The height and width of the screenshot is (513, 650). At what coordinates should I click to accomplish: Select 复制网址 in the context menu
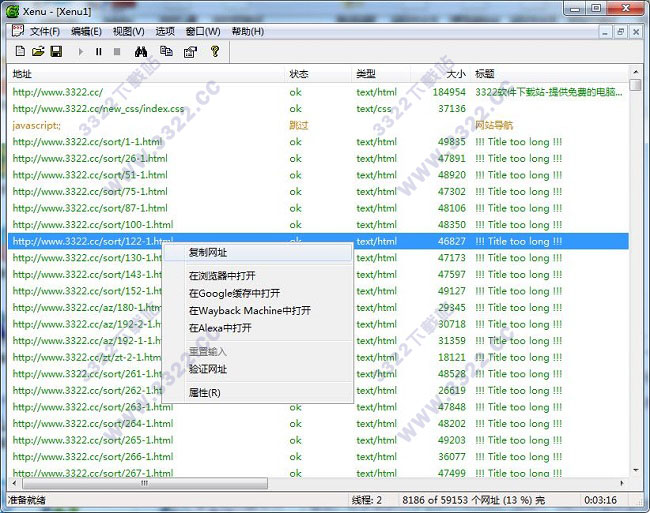[x=208, y=252]
